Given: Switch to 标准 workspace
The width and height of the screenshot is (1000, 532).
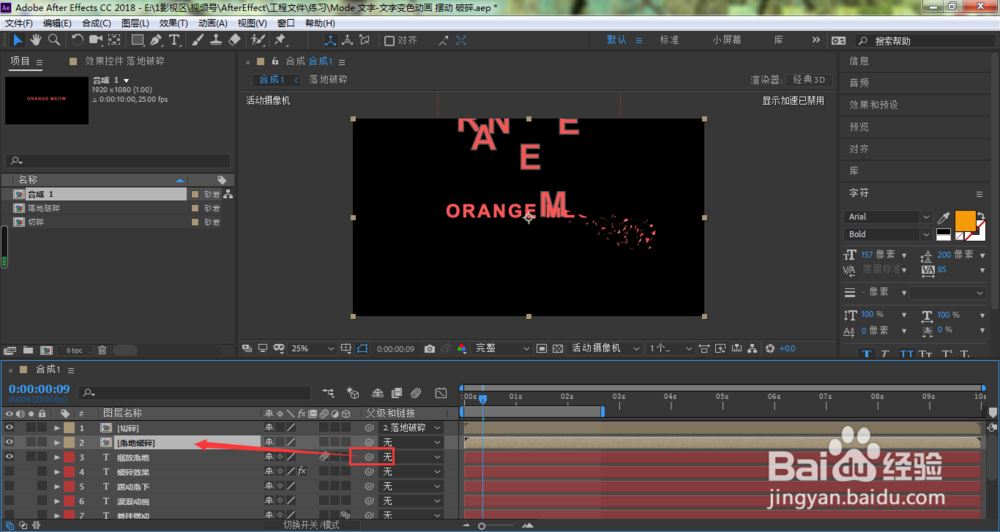Looking at the screenshot, I should [669, 40].
